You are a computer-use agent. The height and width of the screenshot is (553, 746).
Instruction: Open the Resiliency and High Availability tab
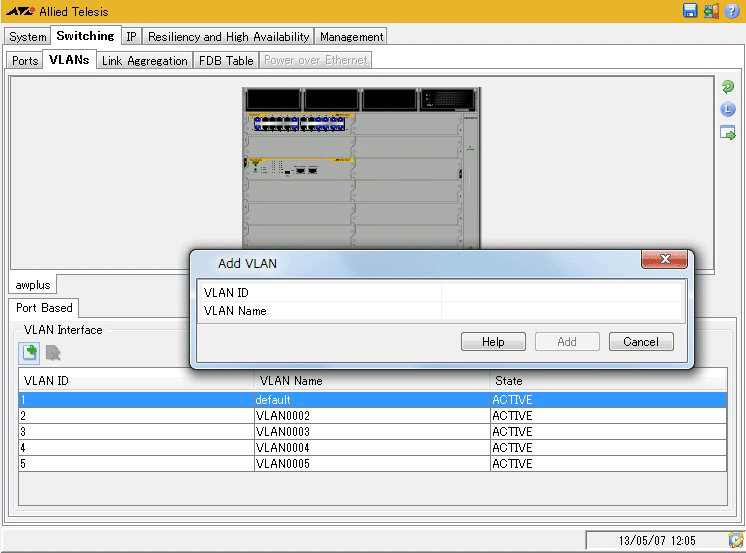[228, 37]
